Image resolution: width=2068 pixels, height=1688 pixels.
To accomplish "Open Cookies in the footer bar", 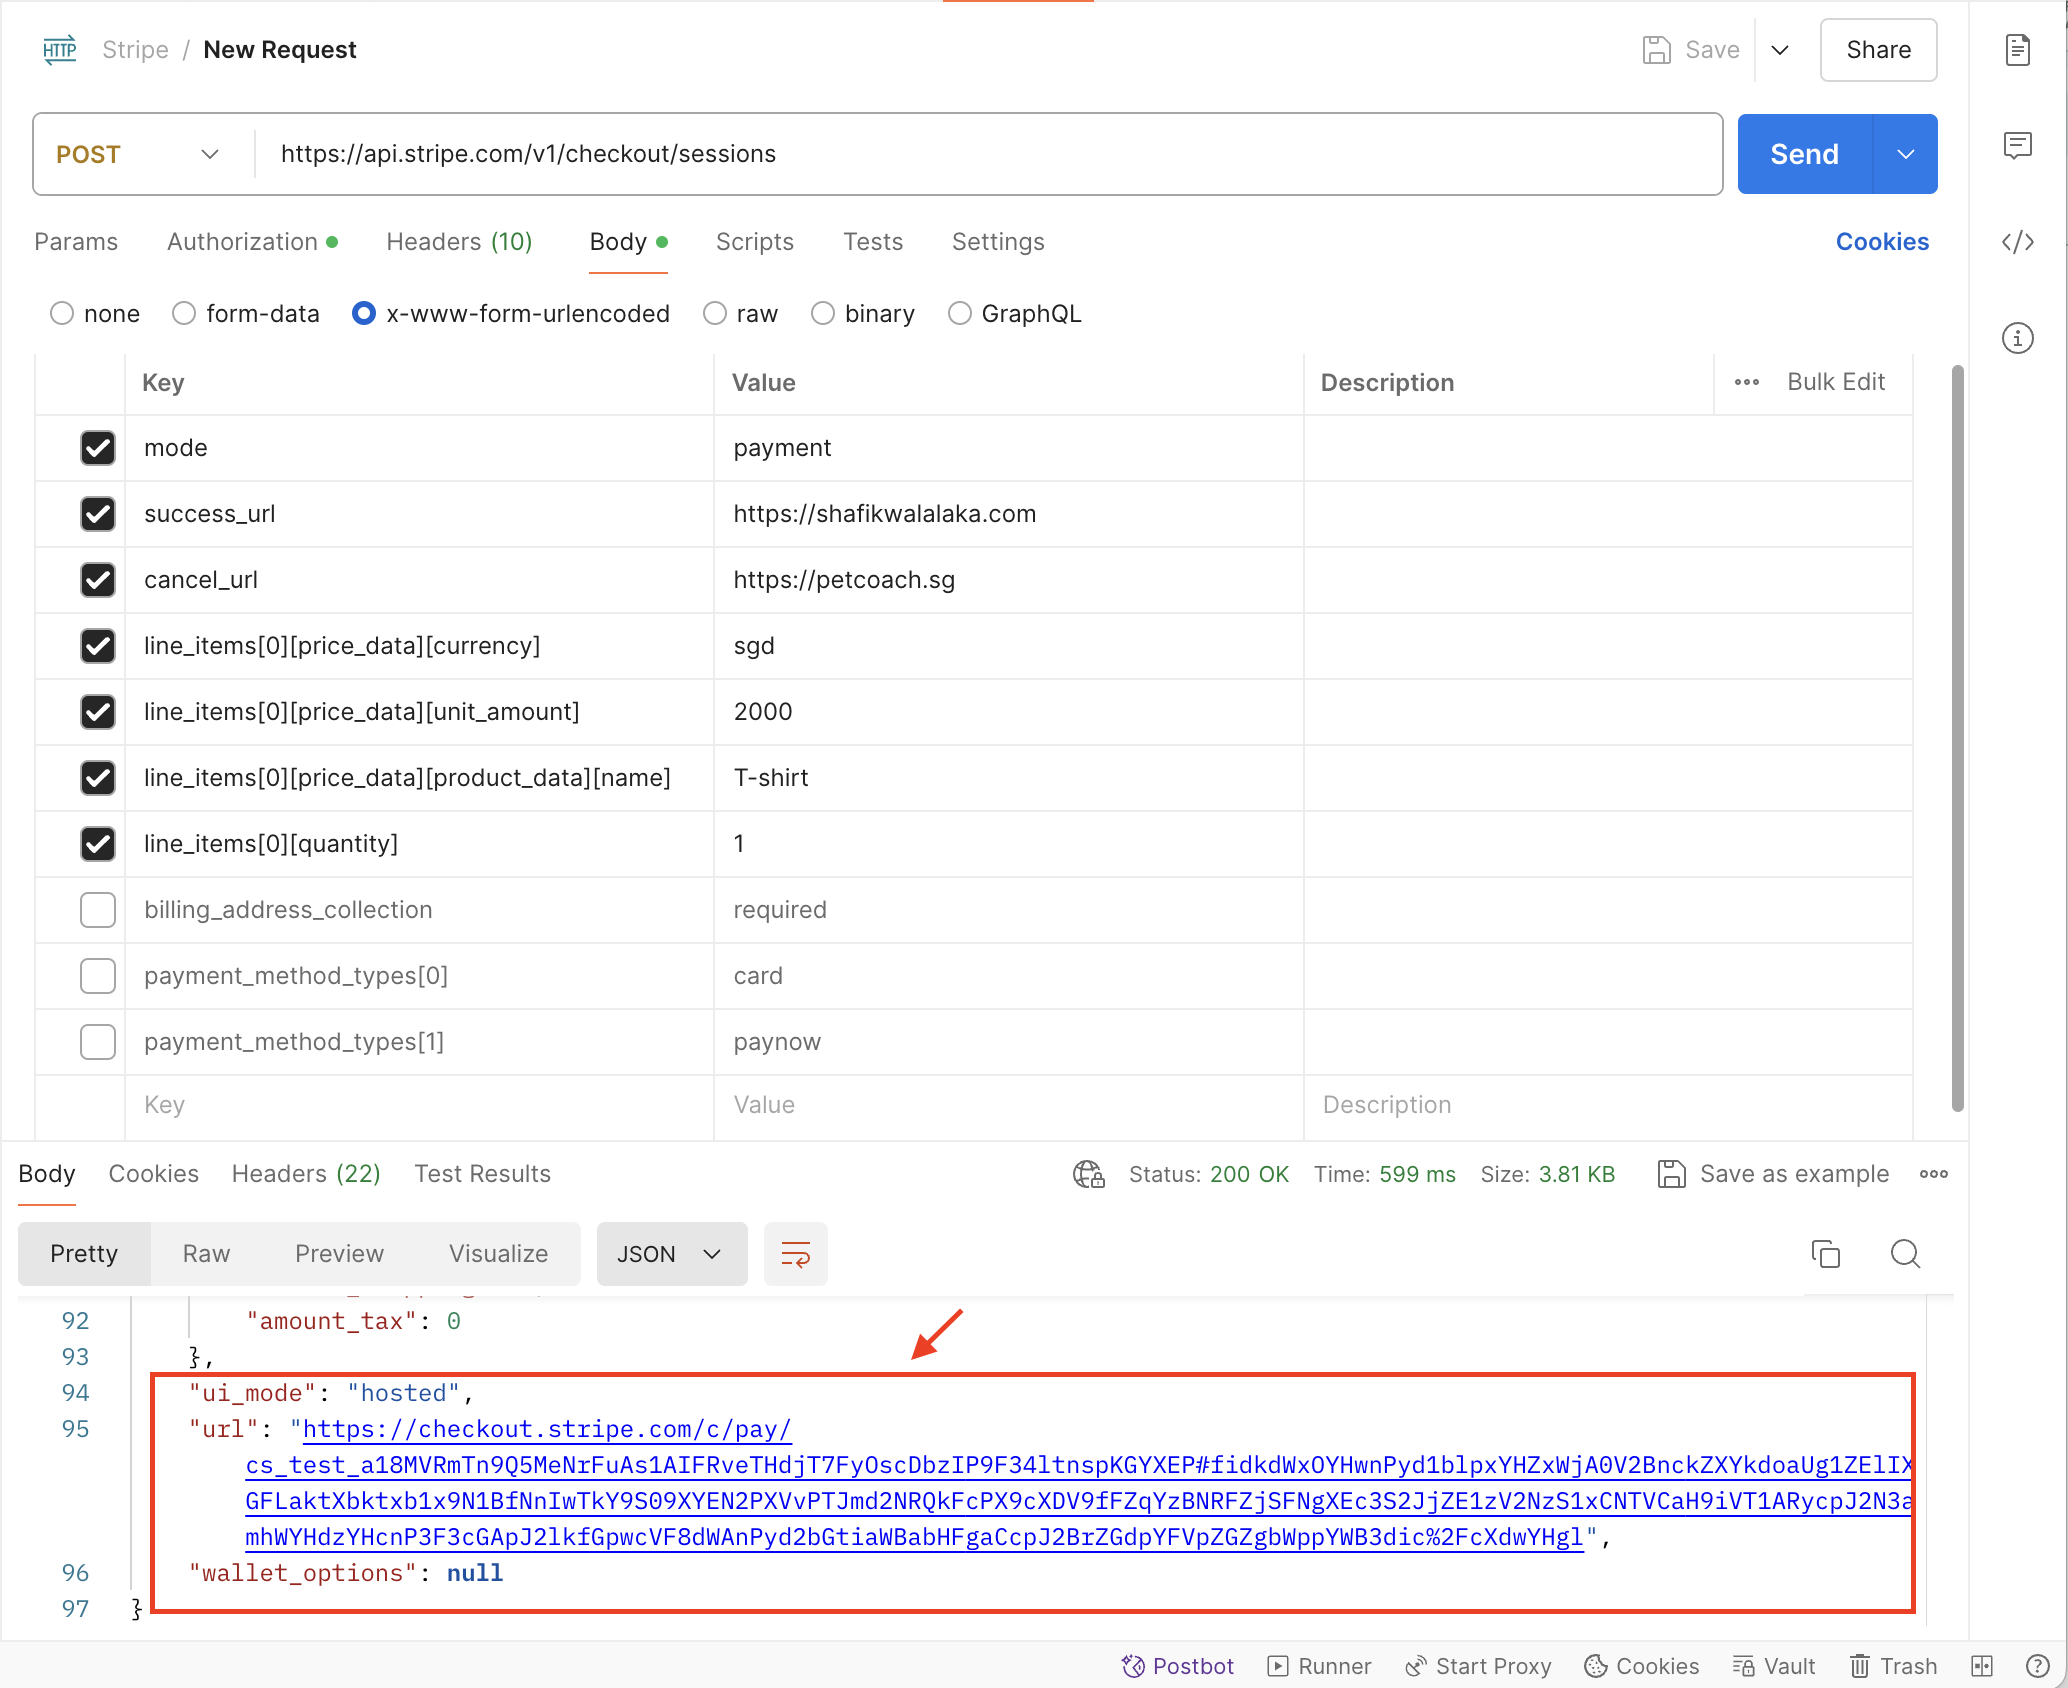I will click(x=1642, y=1666).
